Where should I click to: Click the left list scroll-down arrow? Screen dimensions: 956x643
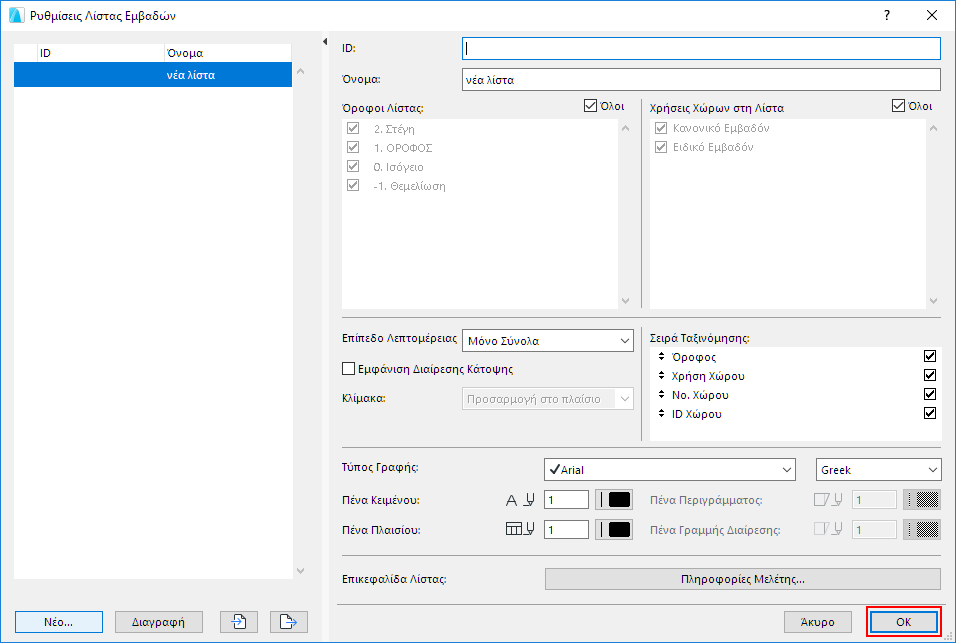tap(300, 570)
